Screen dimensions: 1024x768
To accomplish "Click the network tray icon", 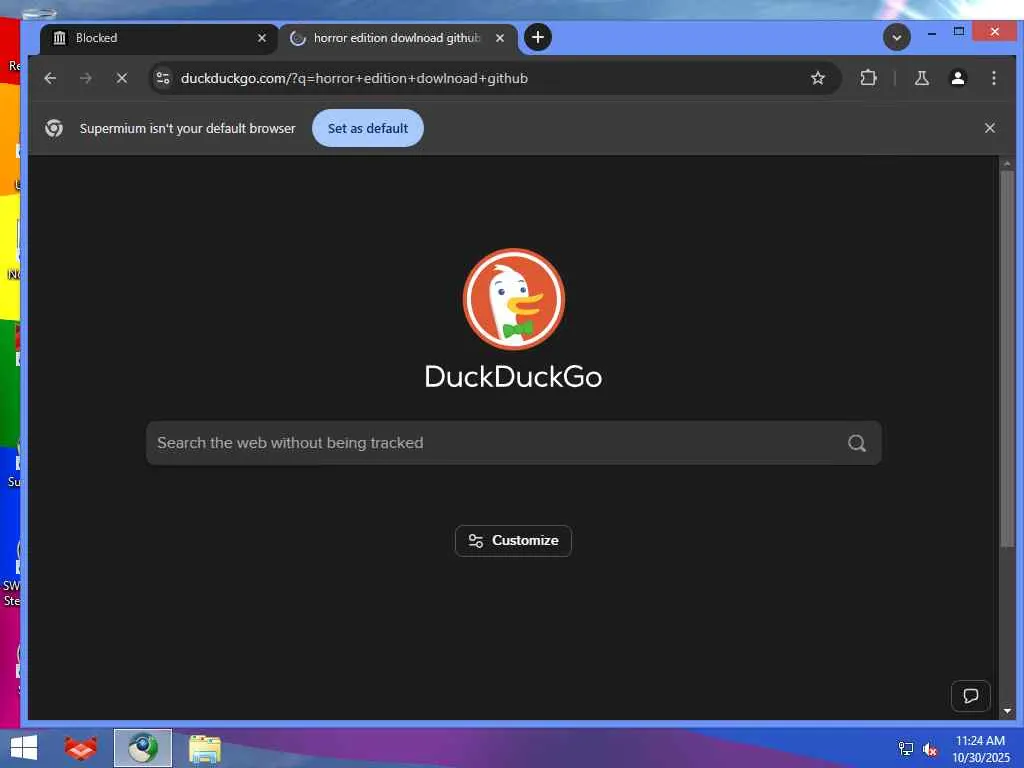I will pyautogui.click(x=905, y=749).
